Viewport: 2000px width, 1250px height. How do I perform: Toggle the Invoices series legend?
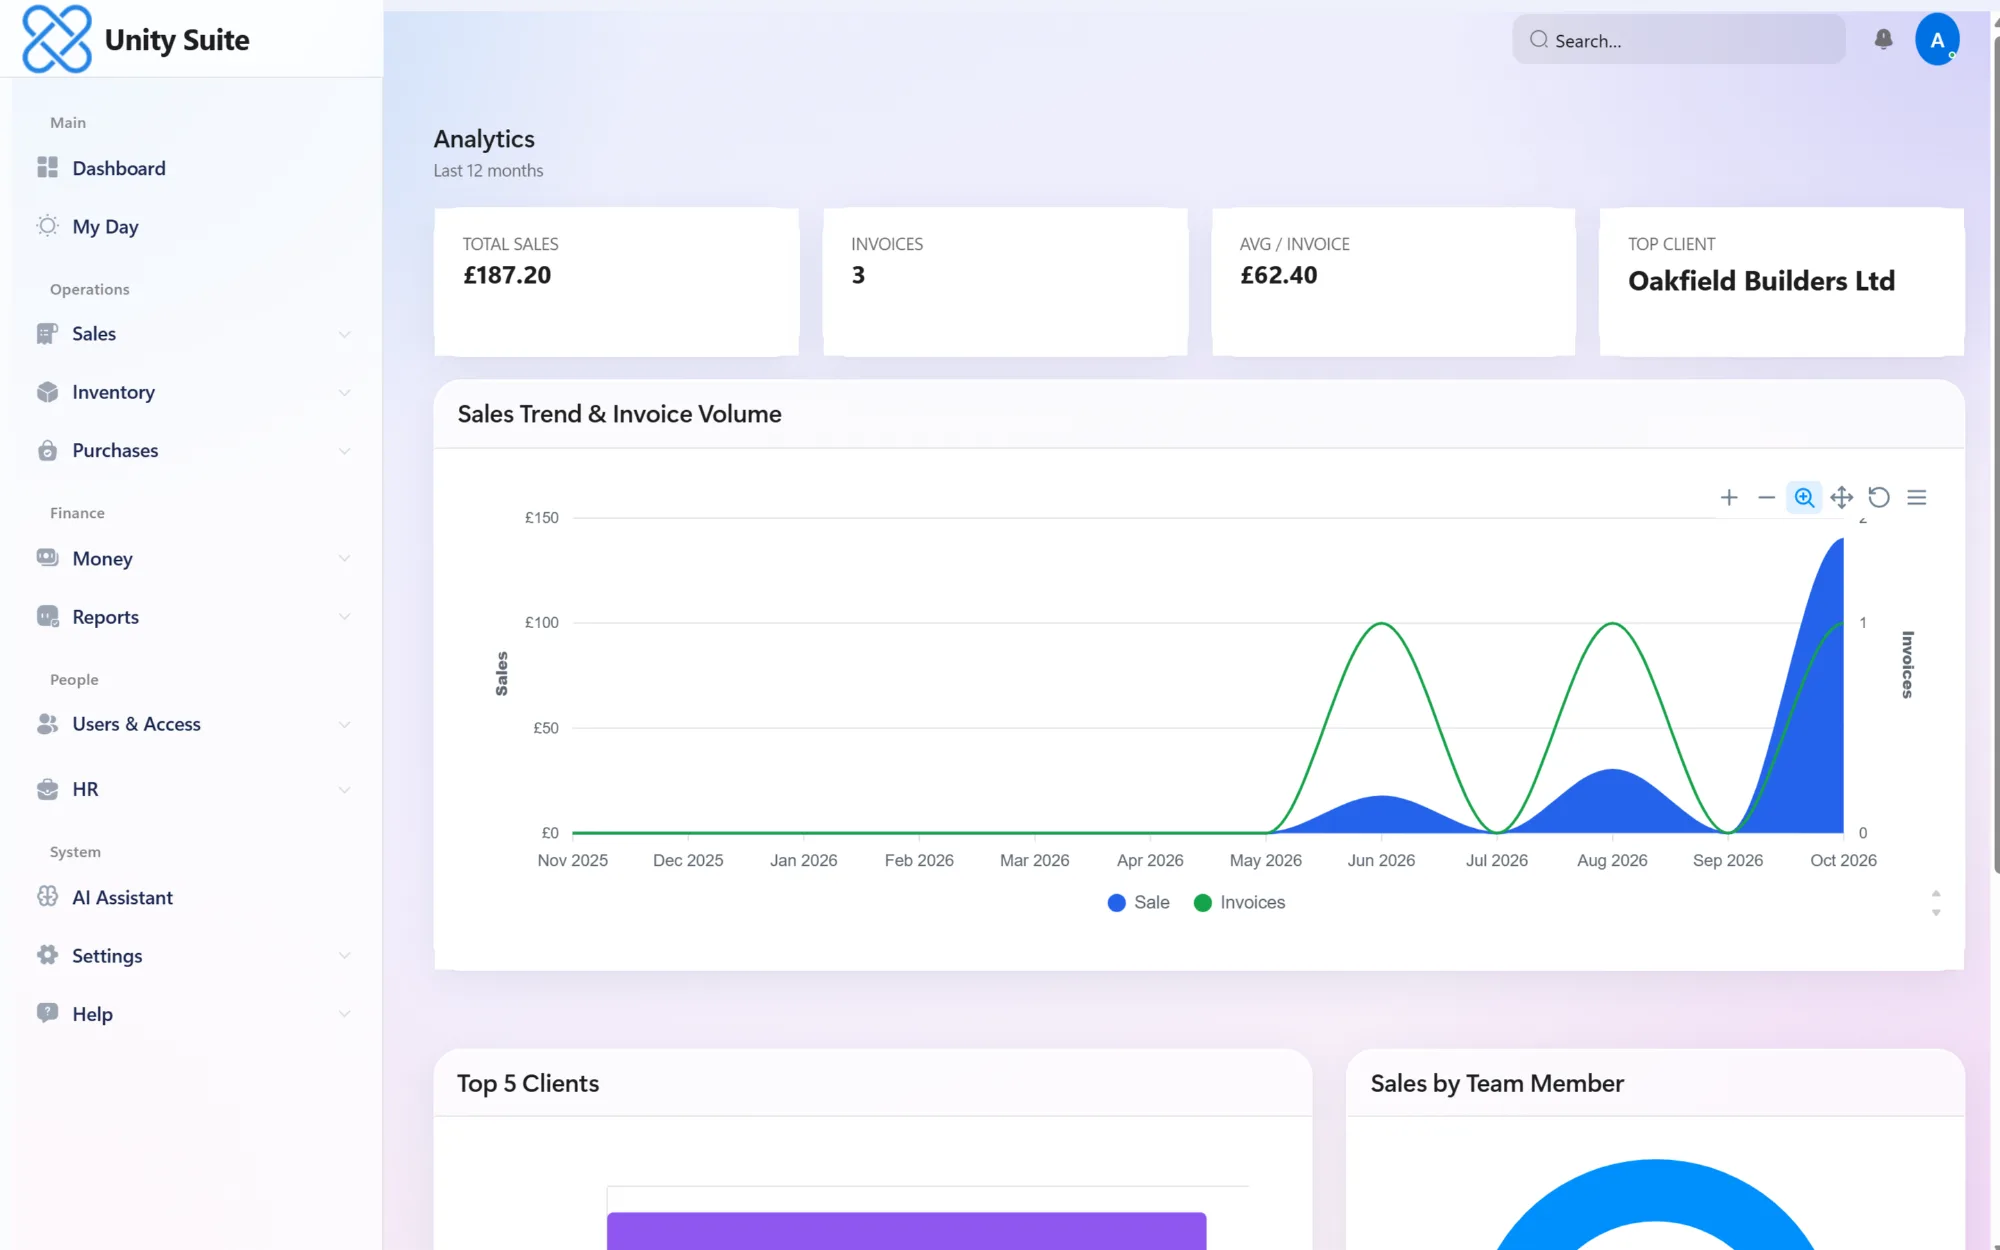[1240, 902]
